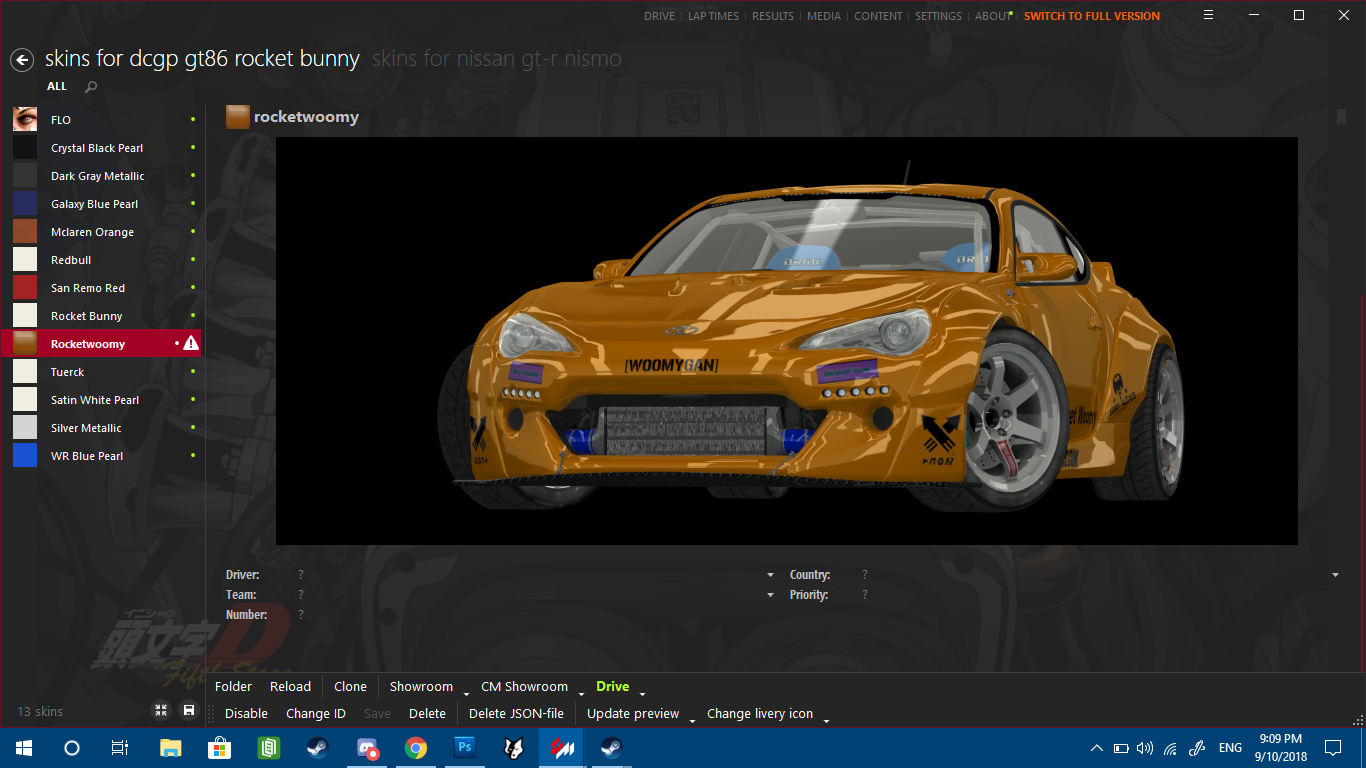
Task: Click the San Remo Red color swatch
Action: [25, 287]
